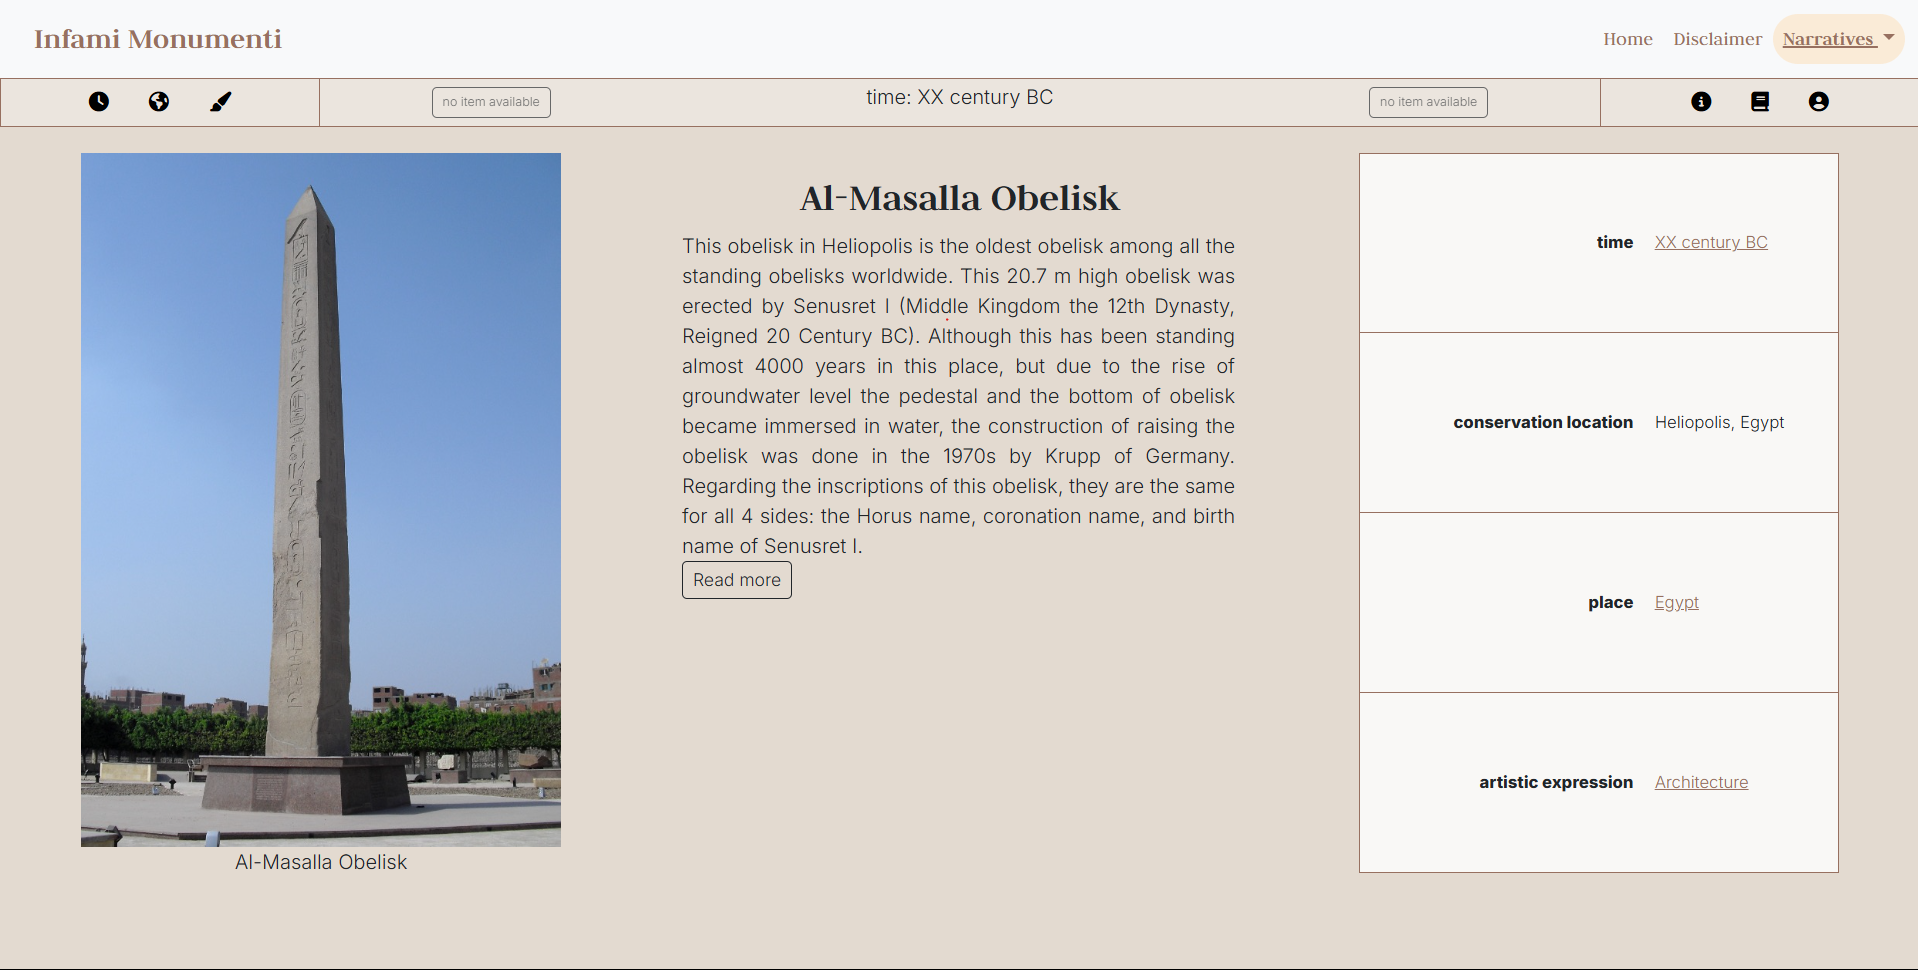The image size is (1918, 970).
Task: Open the info circle icon
Action: pos(1701,102)
